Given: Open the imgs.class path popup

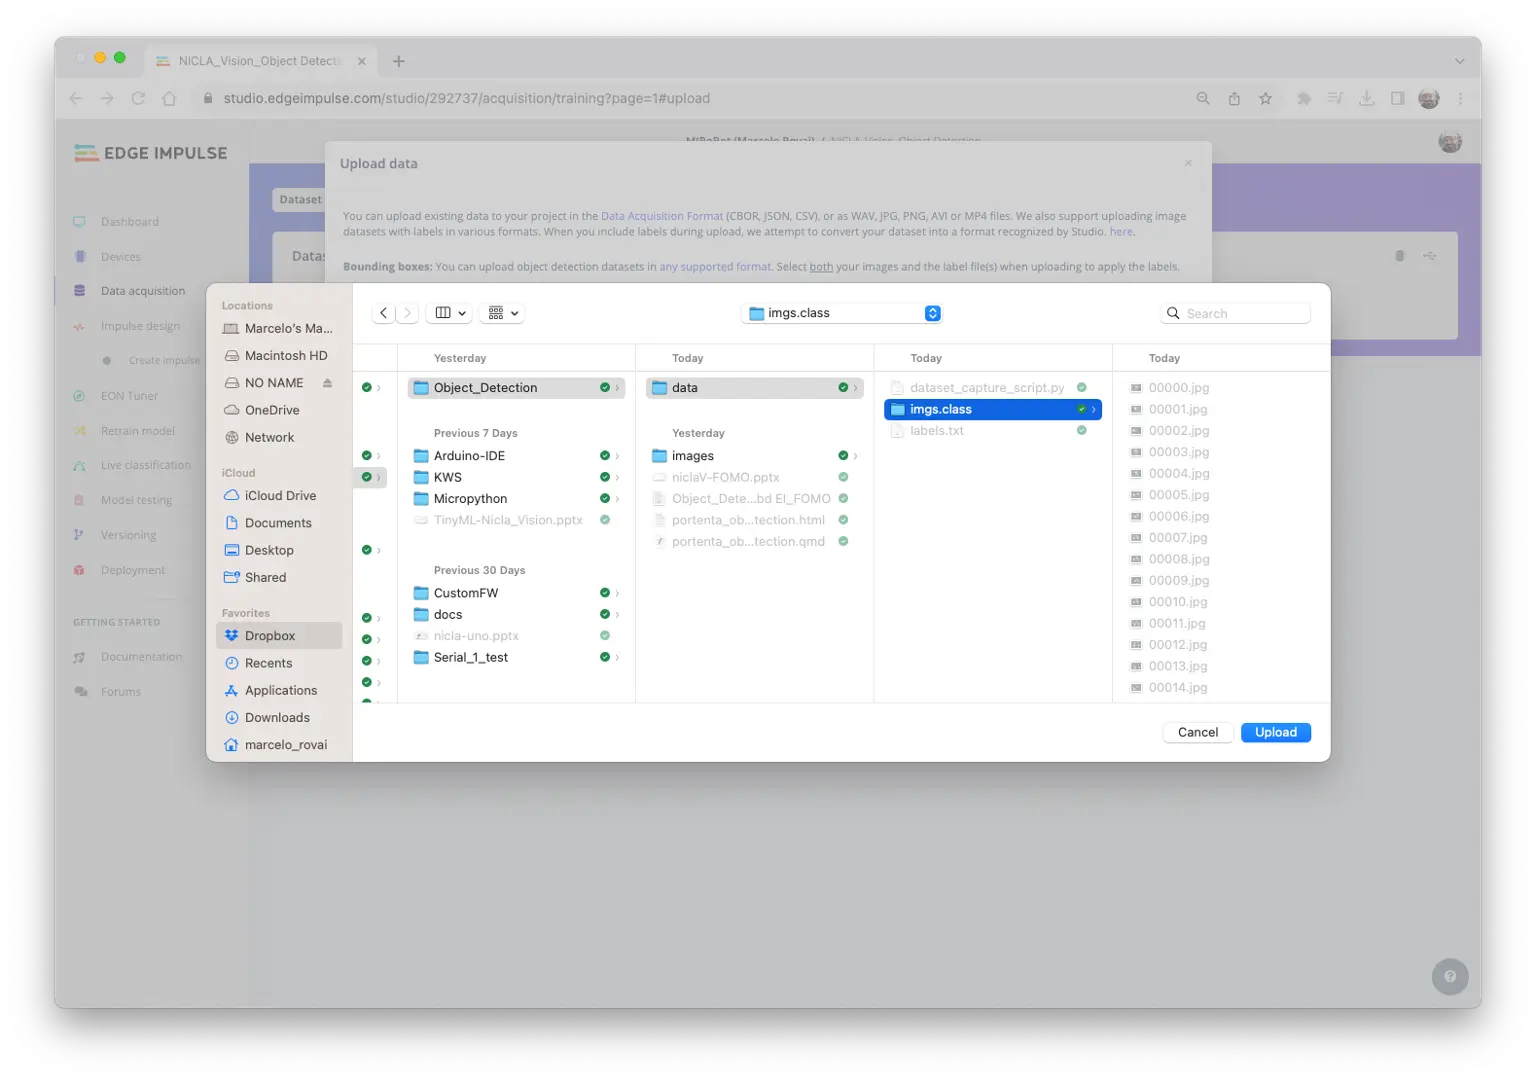Looking at the screenshot, I should [843, 313].
